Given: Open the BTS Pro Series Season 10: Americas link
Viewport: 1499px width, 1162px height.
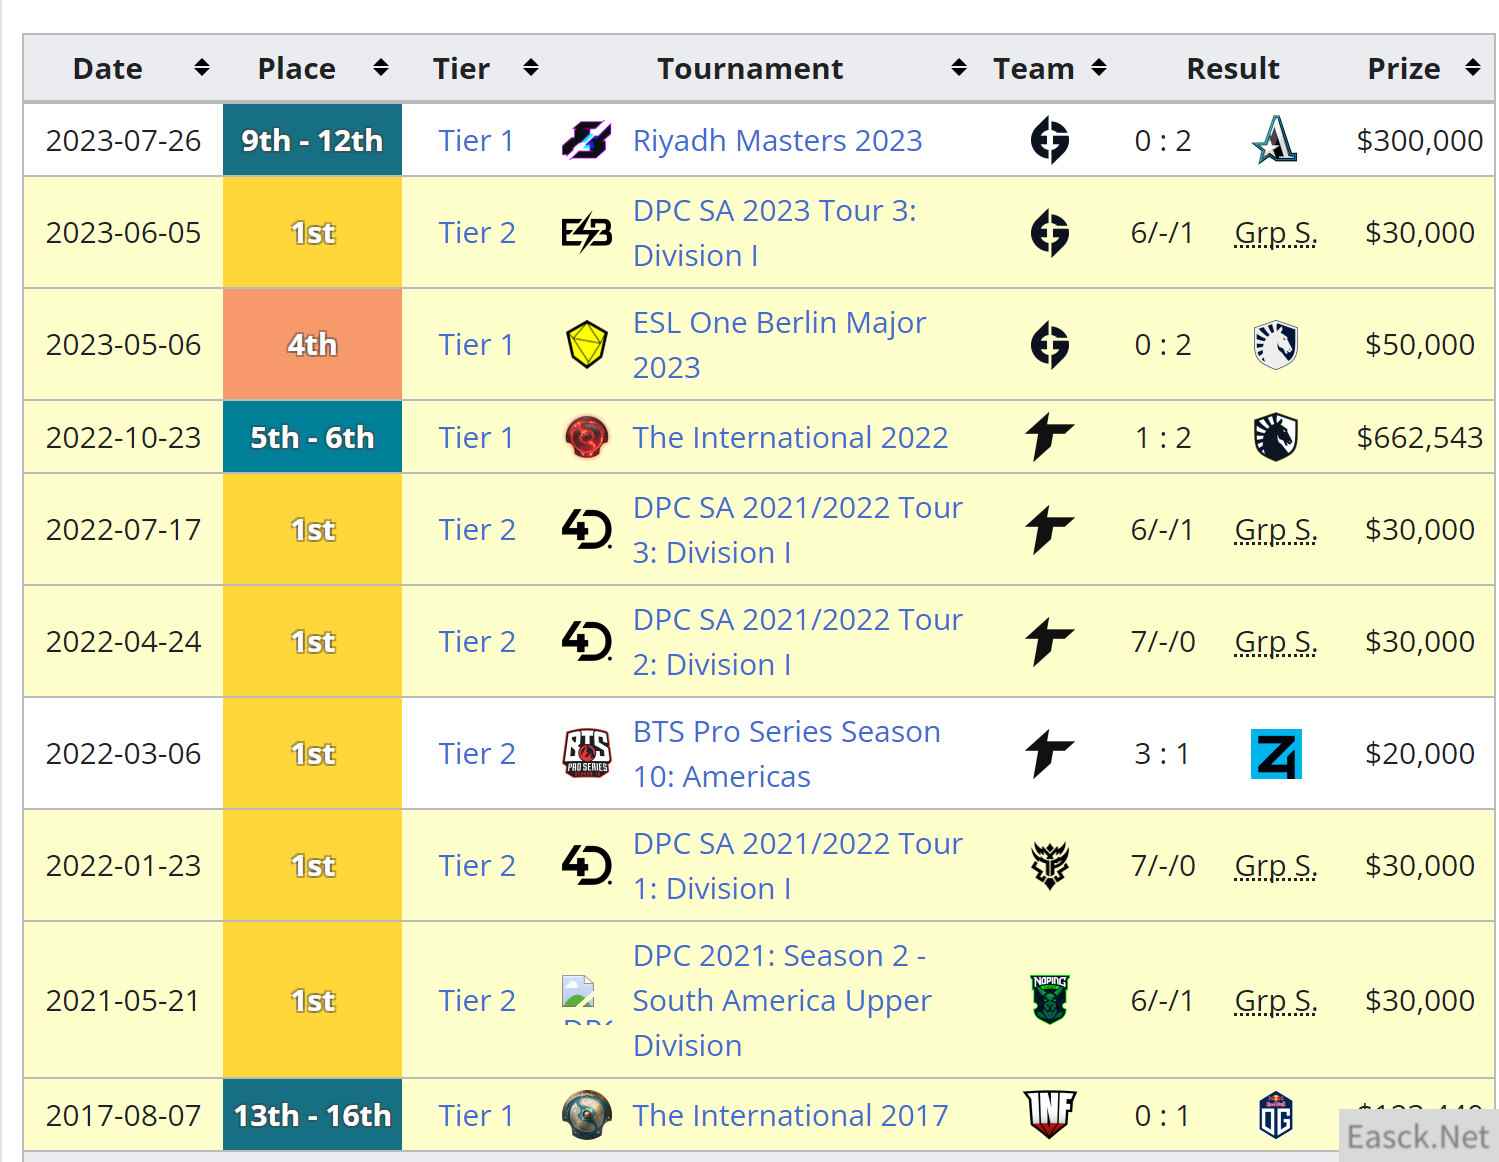Looking at the screenshot, I should pyautogui.click(x=786, y=754).
